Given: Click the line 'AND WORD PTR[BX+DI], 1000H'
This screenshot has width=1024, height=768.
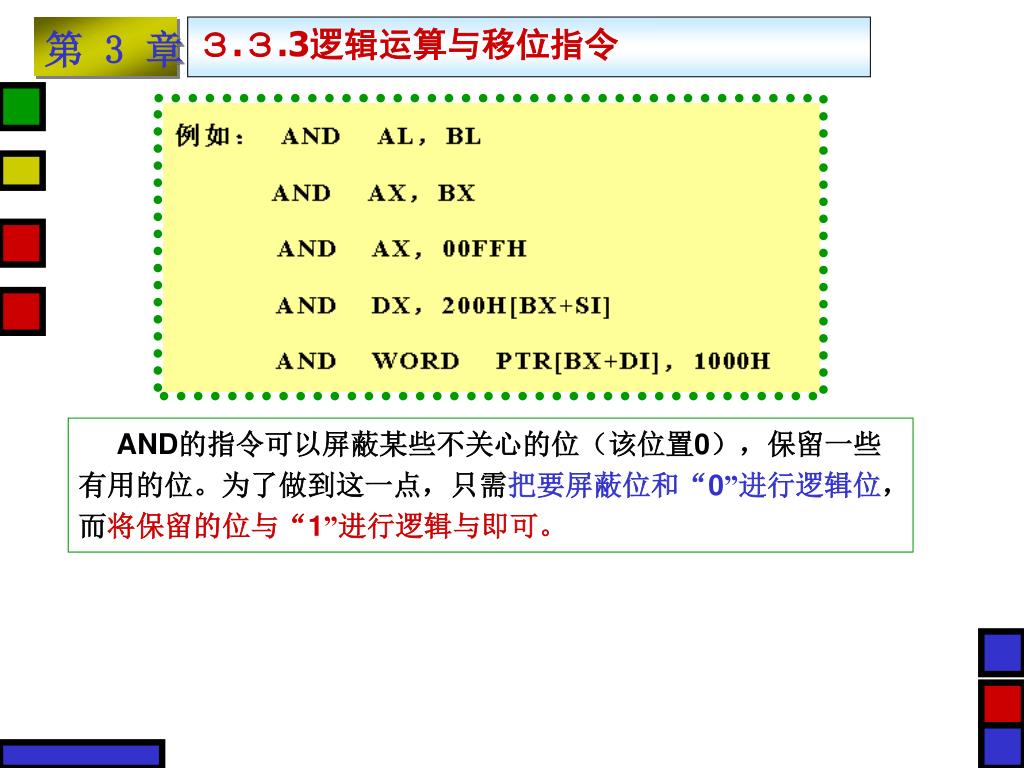Looking at the screenshot, I should pyautogui.click(x=522, y=361).
